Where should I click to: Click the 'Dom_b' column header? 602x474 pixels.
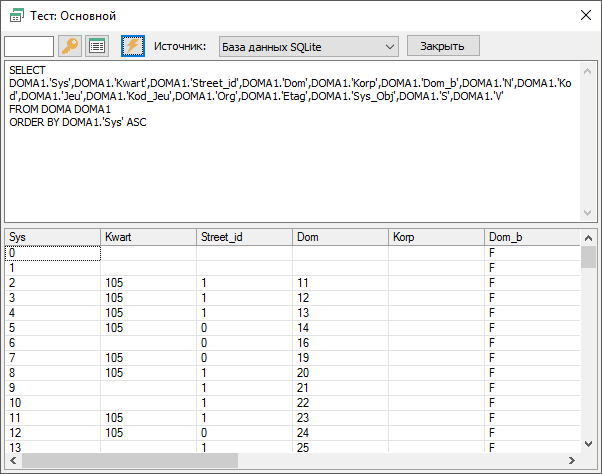click(x=530, y=237)
